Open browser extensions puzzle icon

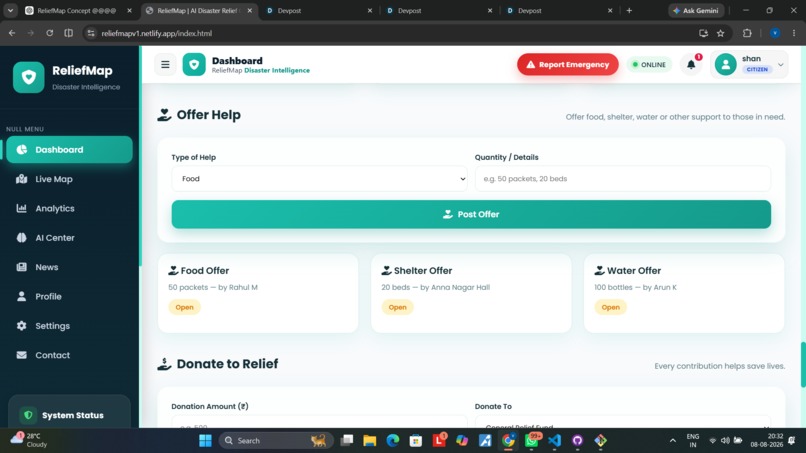tap(747, 33)
